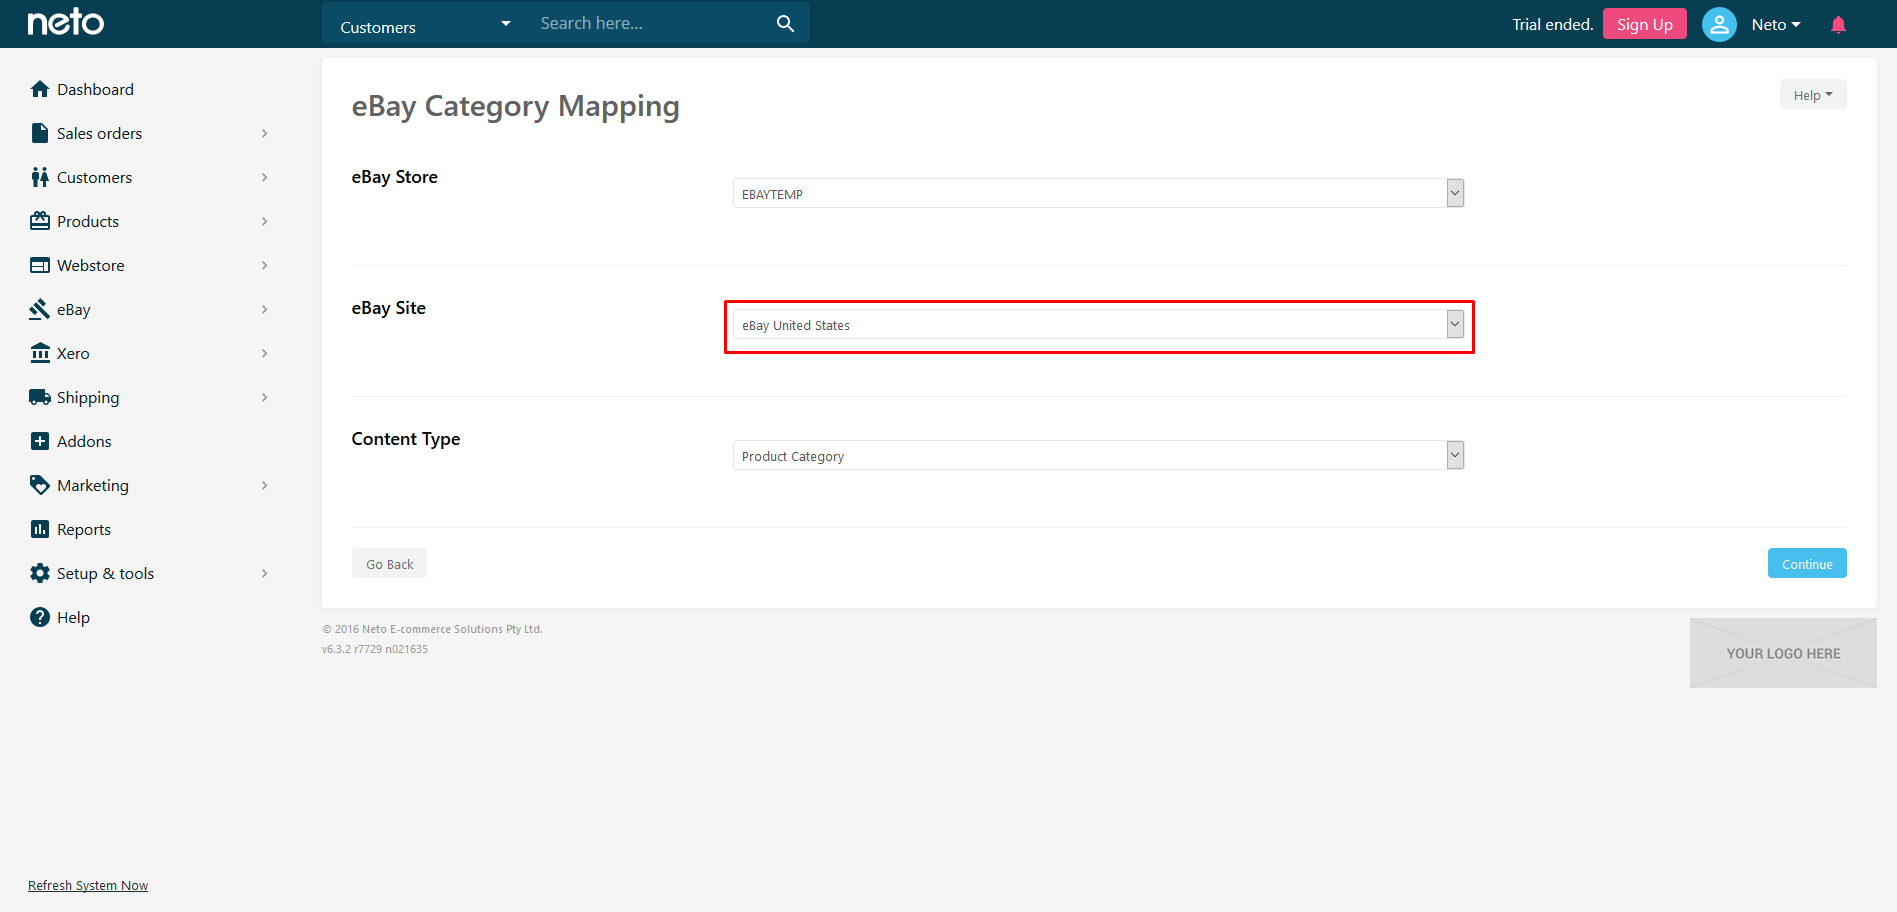
Task: Click the YOUR LOGO HERE placeholder
Action: (x=1783, y=653)
